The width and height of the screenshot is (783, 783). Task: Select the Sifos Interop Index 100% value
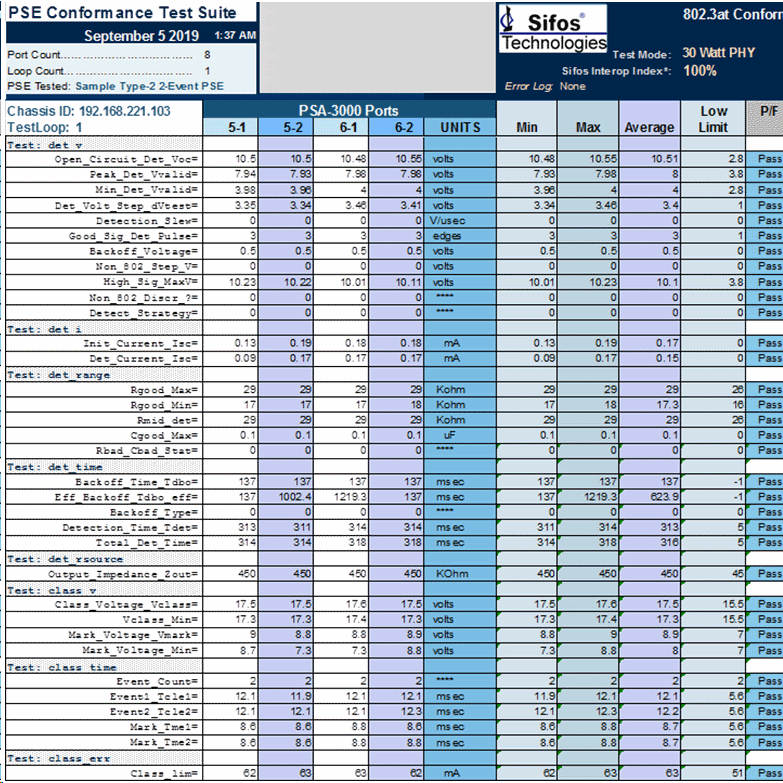[700, 71]
